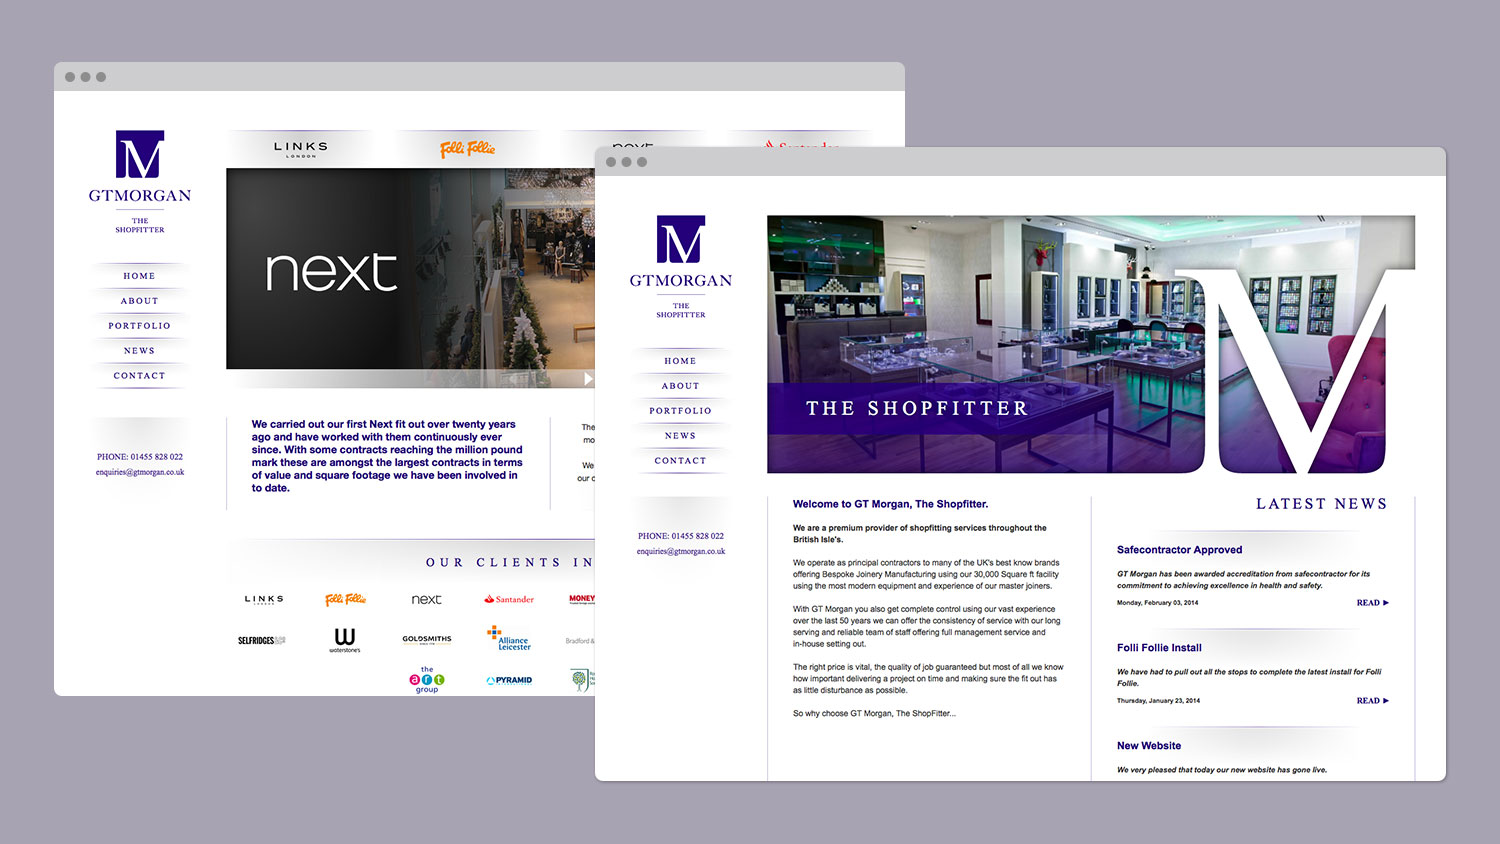The image size is (1500, 844).
Task: Open the Folli Follie Install news headline
Action: pyautogui.click(x=1160, y=648)
